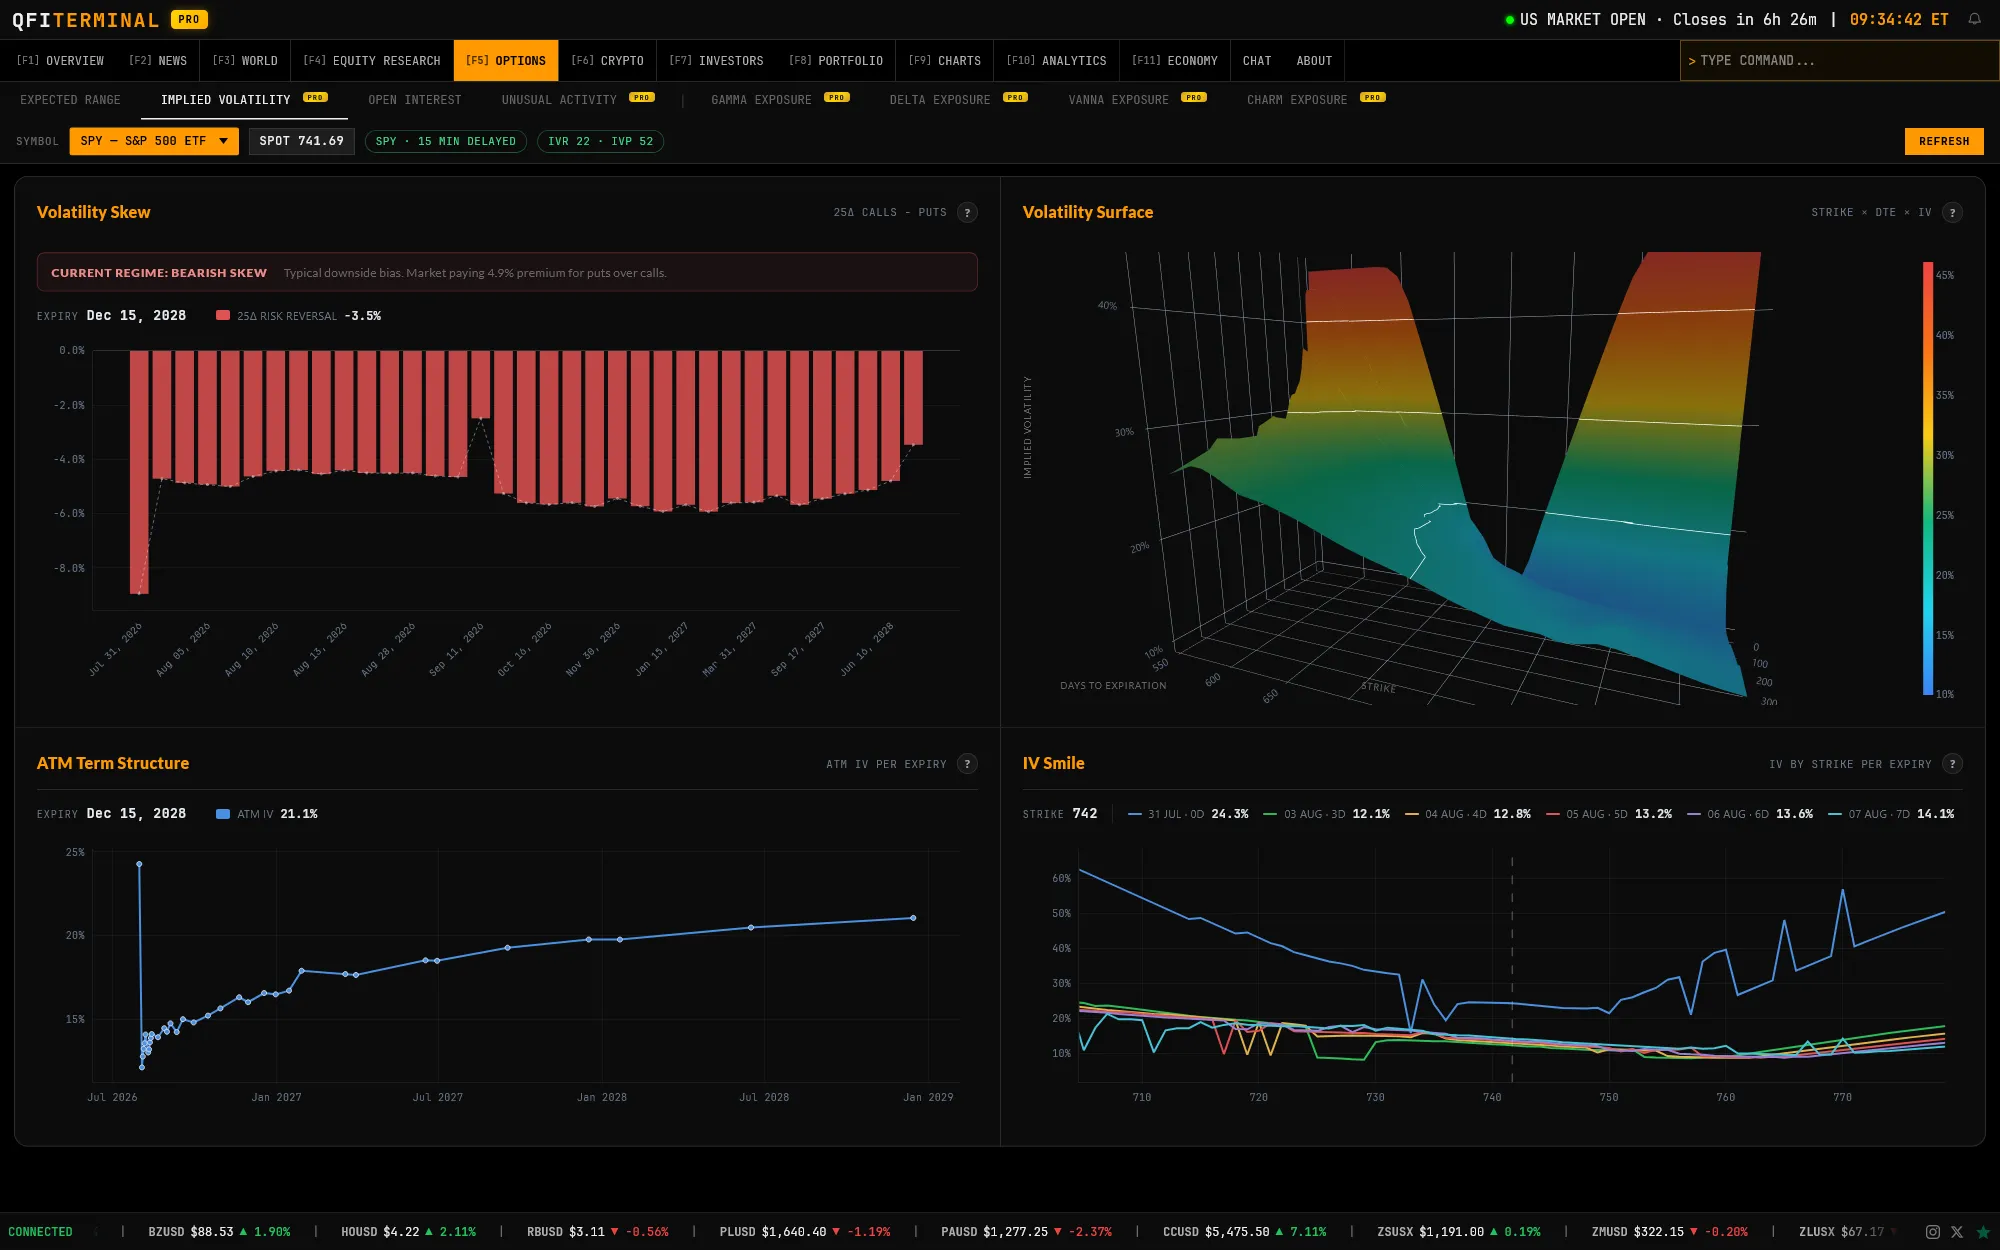Open the Chat menu item
Image resolution: width=2000 pixels, height=1251 pixels.
[1257, 61]
